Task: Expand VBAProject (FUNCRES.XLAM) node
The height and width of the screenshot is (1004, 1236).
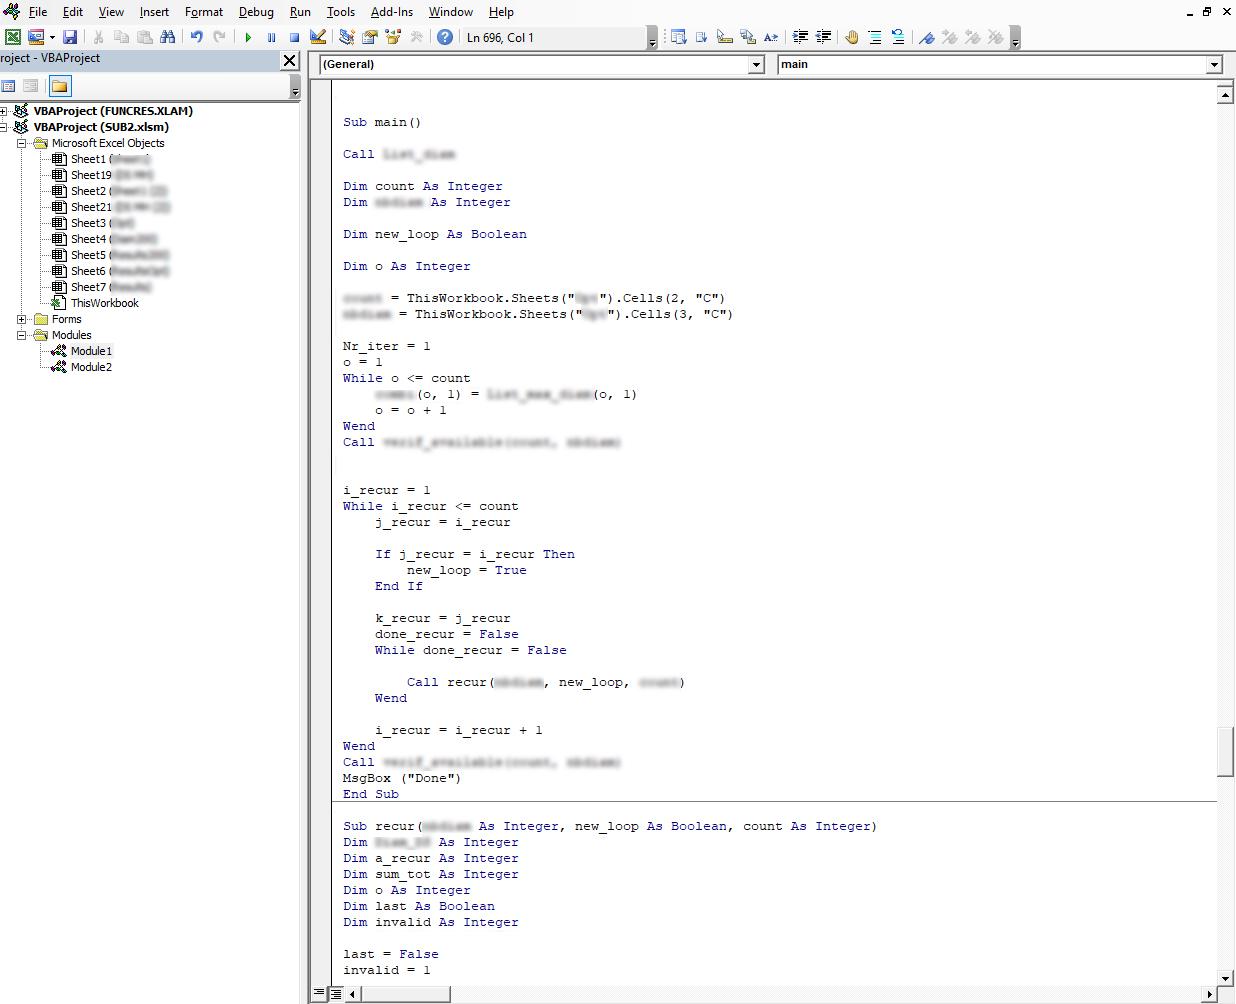Action: 4,111
